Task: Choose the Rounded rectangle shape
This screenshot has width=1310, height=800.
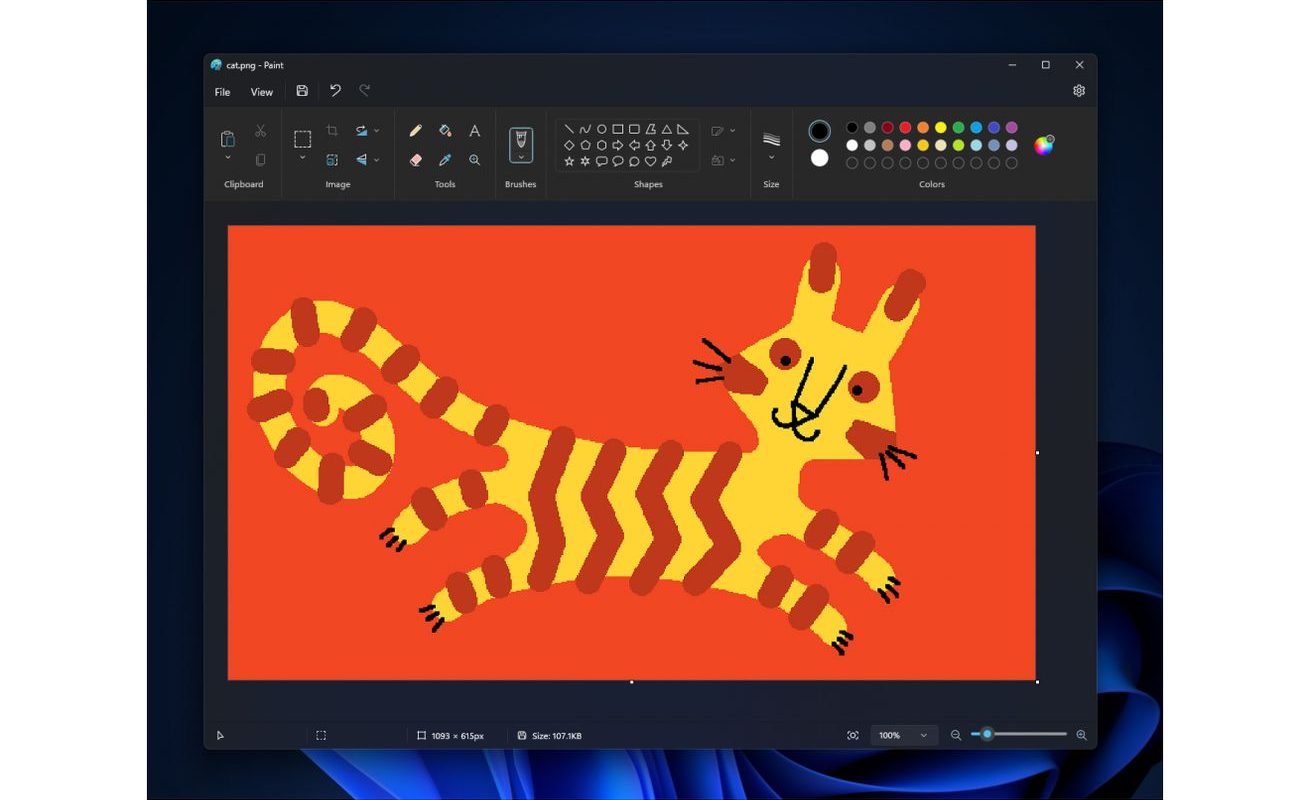Action: [x=634, y=129]
